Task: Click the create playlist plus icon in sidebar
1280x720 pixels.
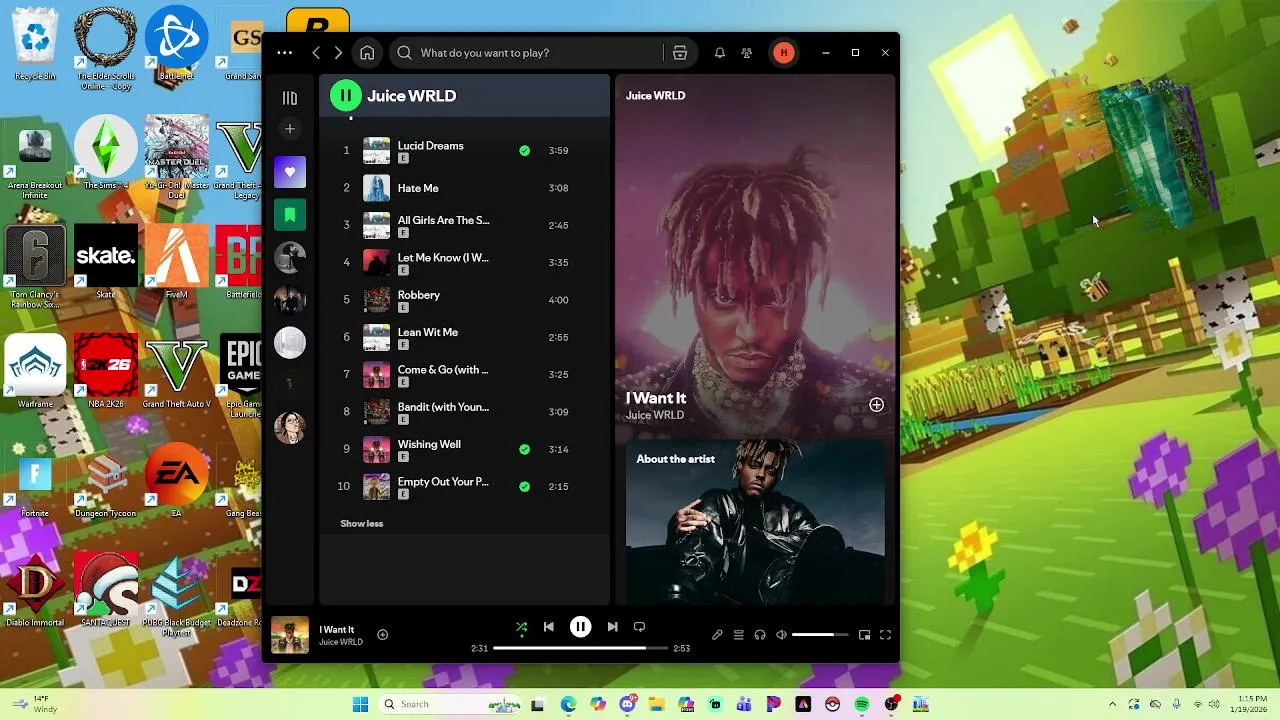Action: tap(290, 129)
